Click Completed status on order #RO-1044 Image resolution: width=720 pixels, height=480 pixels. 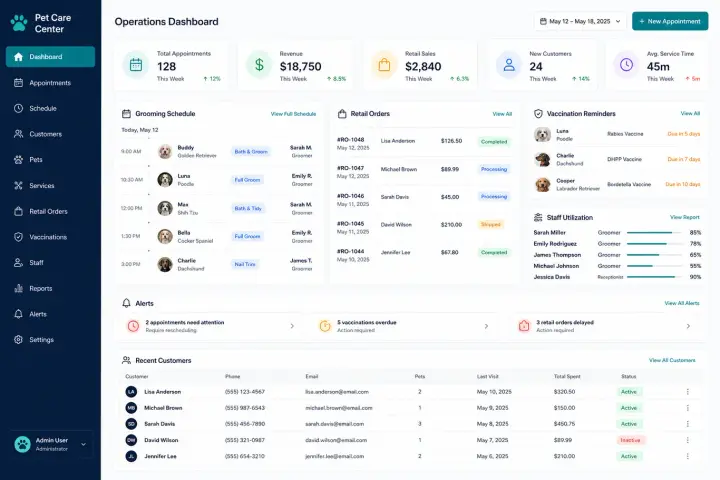tap(494, 253)
